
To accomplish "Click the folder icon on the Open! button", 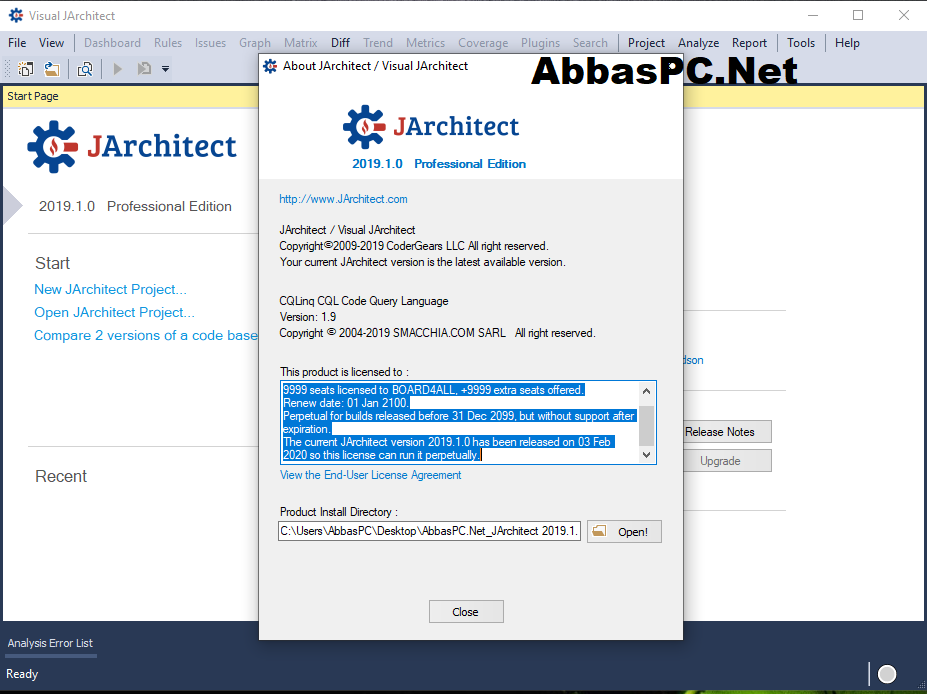I will tap(599, 531).
